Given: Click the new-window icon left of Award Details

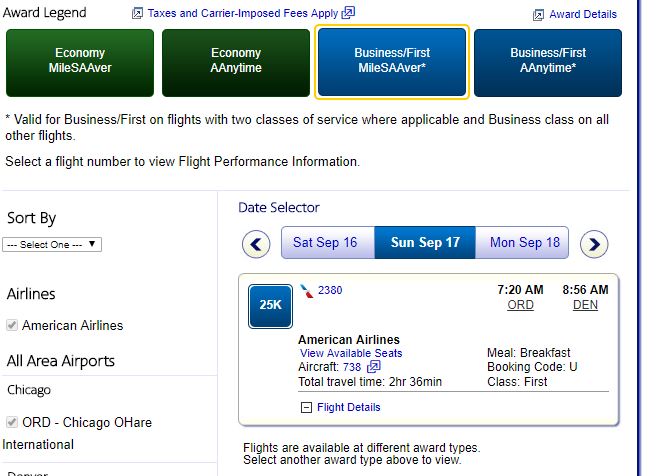Looking at the screenshot, I should pyautogui.click(x=539, y=15).
